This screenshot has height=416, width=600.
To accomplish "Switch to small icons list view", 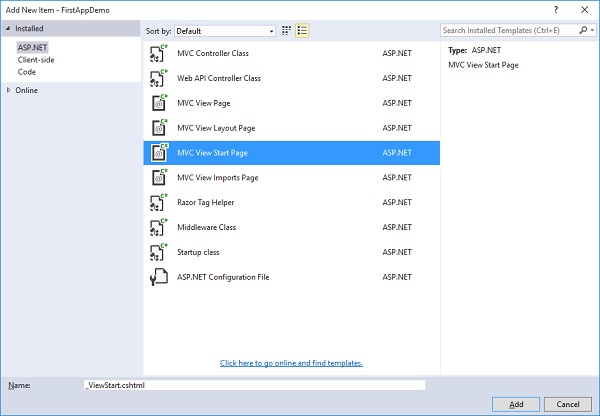I will point(302,31).
